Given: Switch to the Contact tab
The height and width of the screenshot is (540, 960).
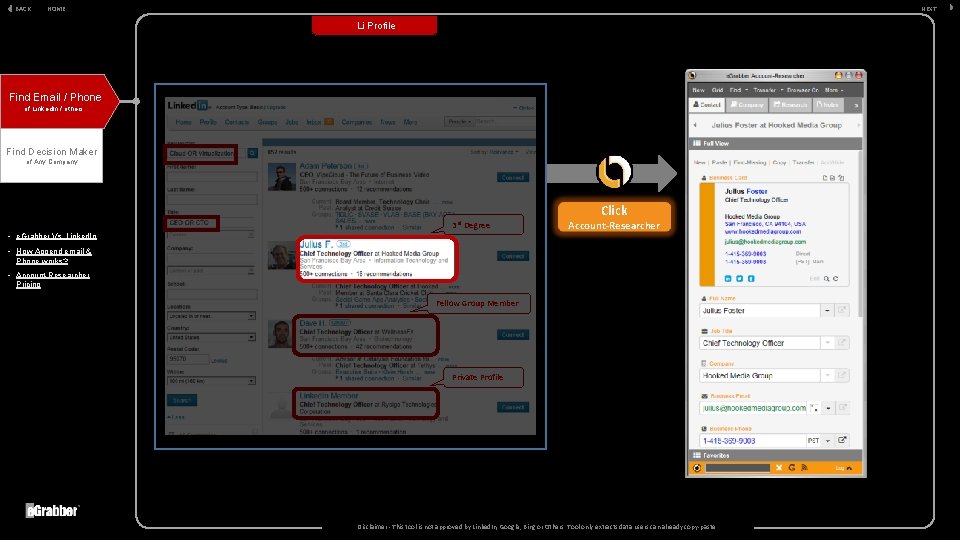Looking at the screenshot, I should click(x=707, y=105).
